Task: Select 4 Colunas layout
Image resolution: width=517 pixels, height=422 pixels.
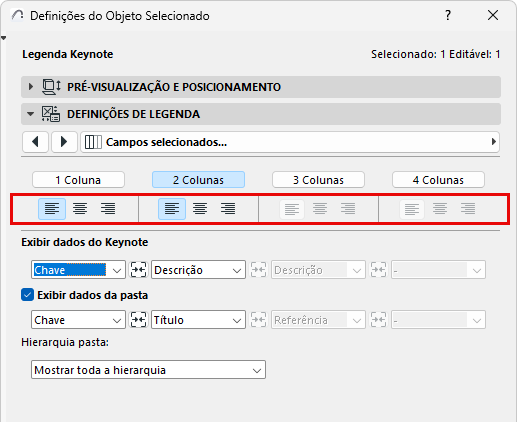Action: tap(438, 180)
